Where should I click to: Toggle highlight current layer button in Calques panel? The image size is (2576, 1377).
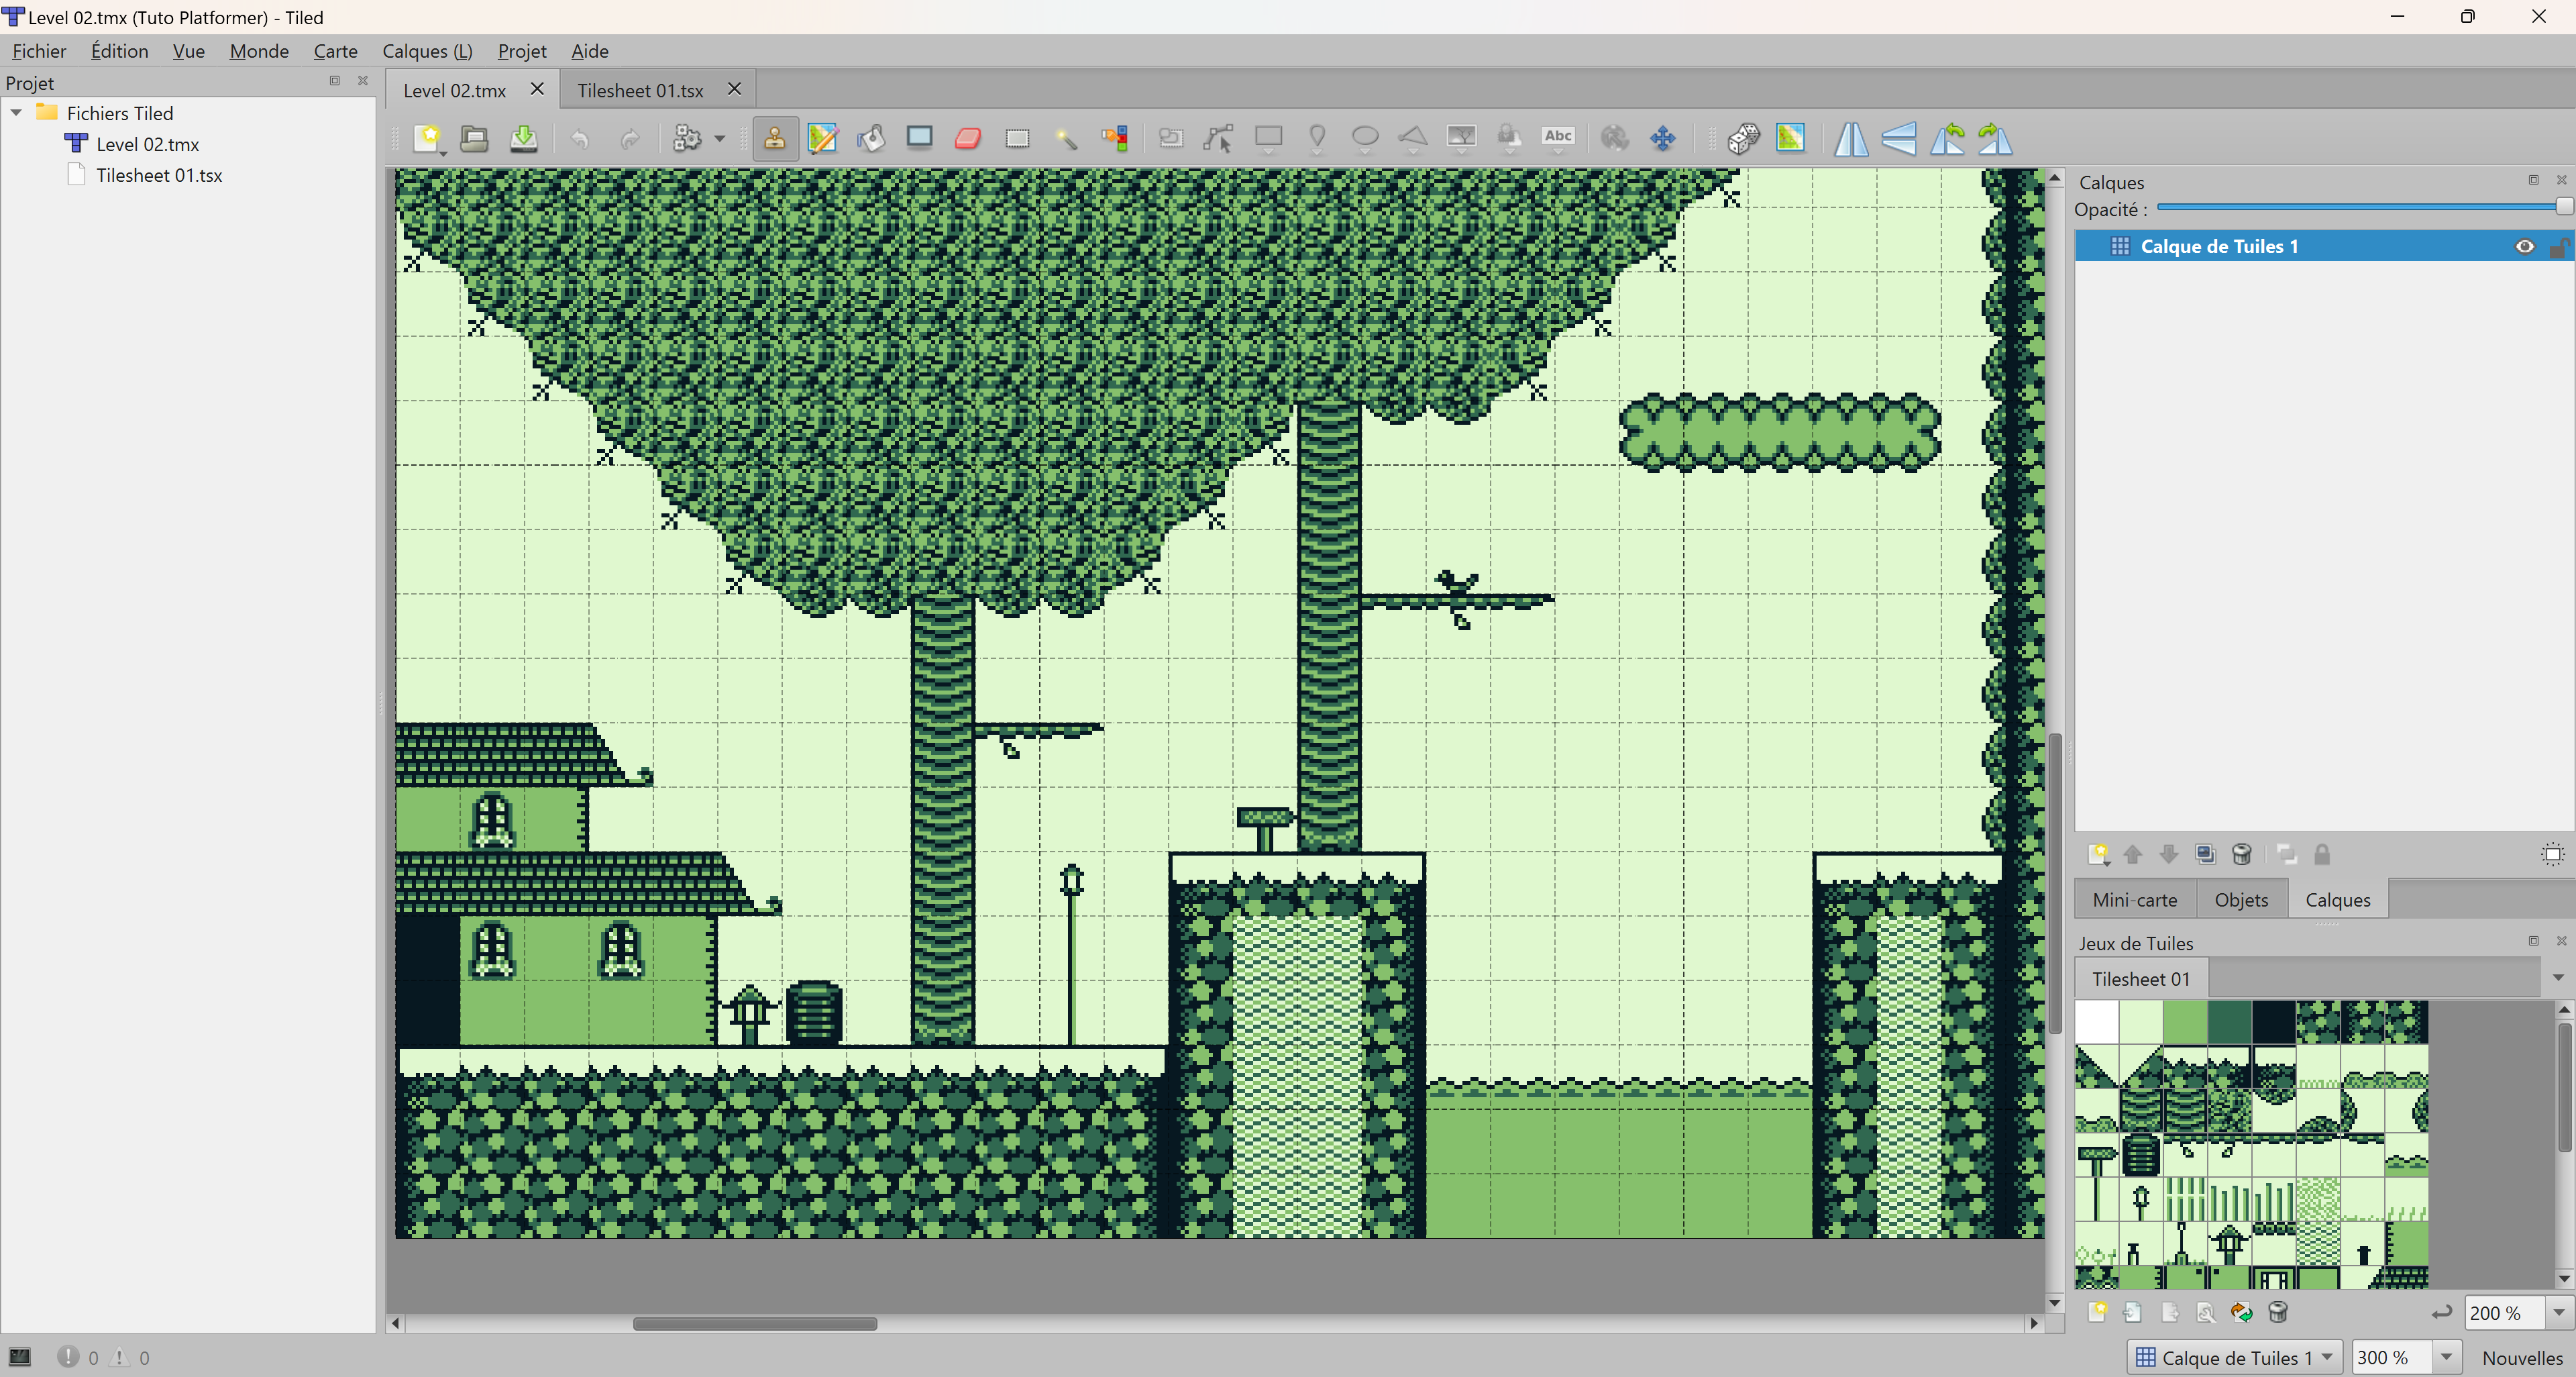tap(2552, 854)
